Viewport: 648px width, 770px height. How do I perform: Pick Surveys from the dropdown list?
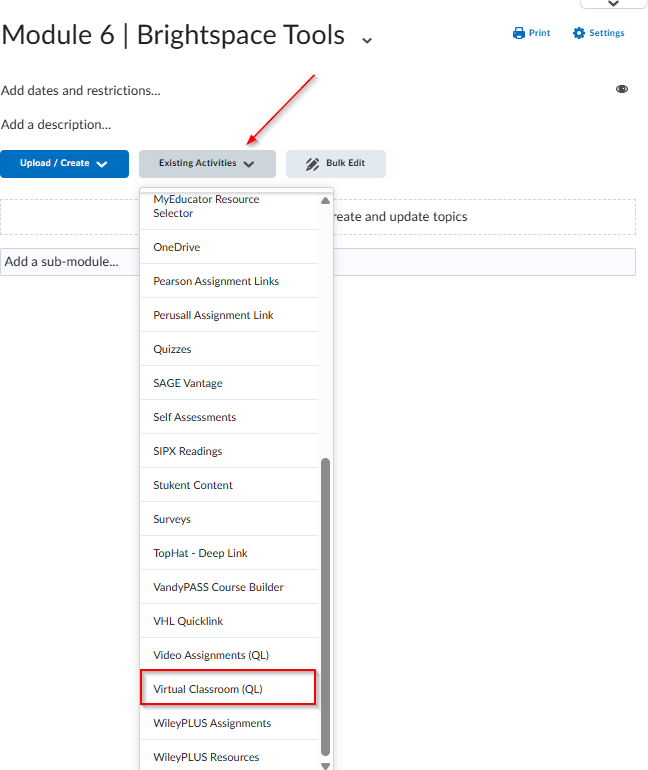click(172, 519)
